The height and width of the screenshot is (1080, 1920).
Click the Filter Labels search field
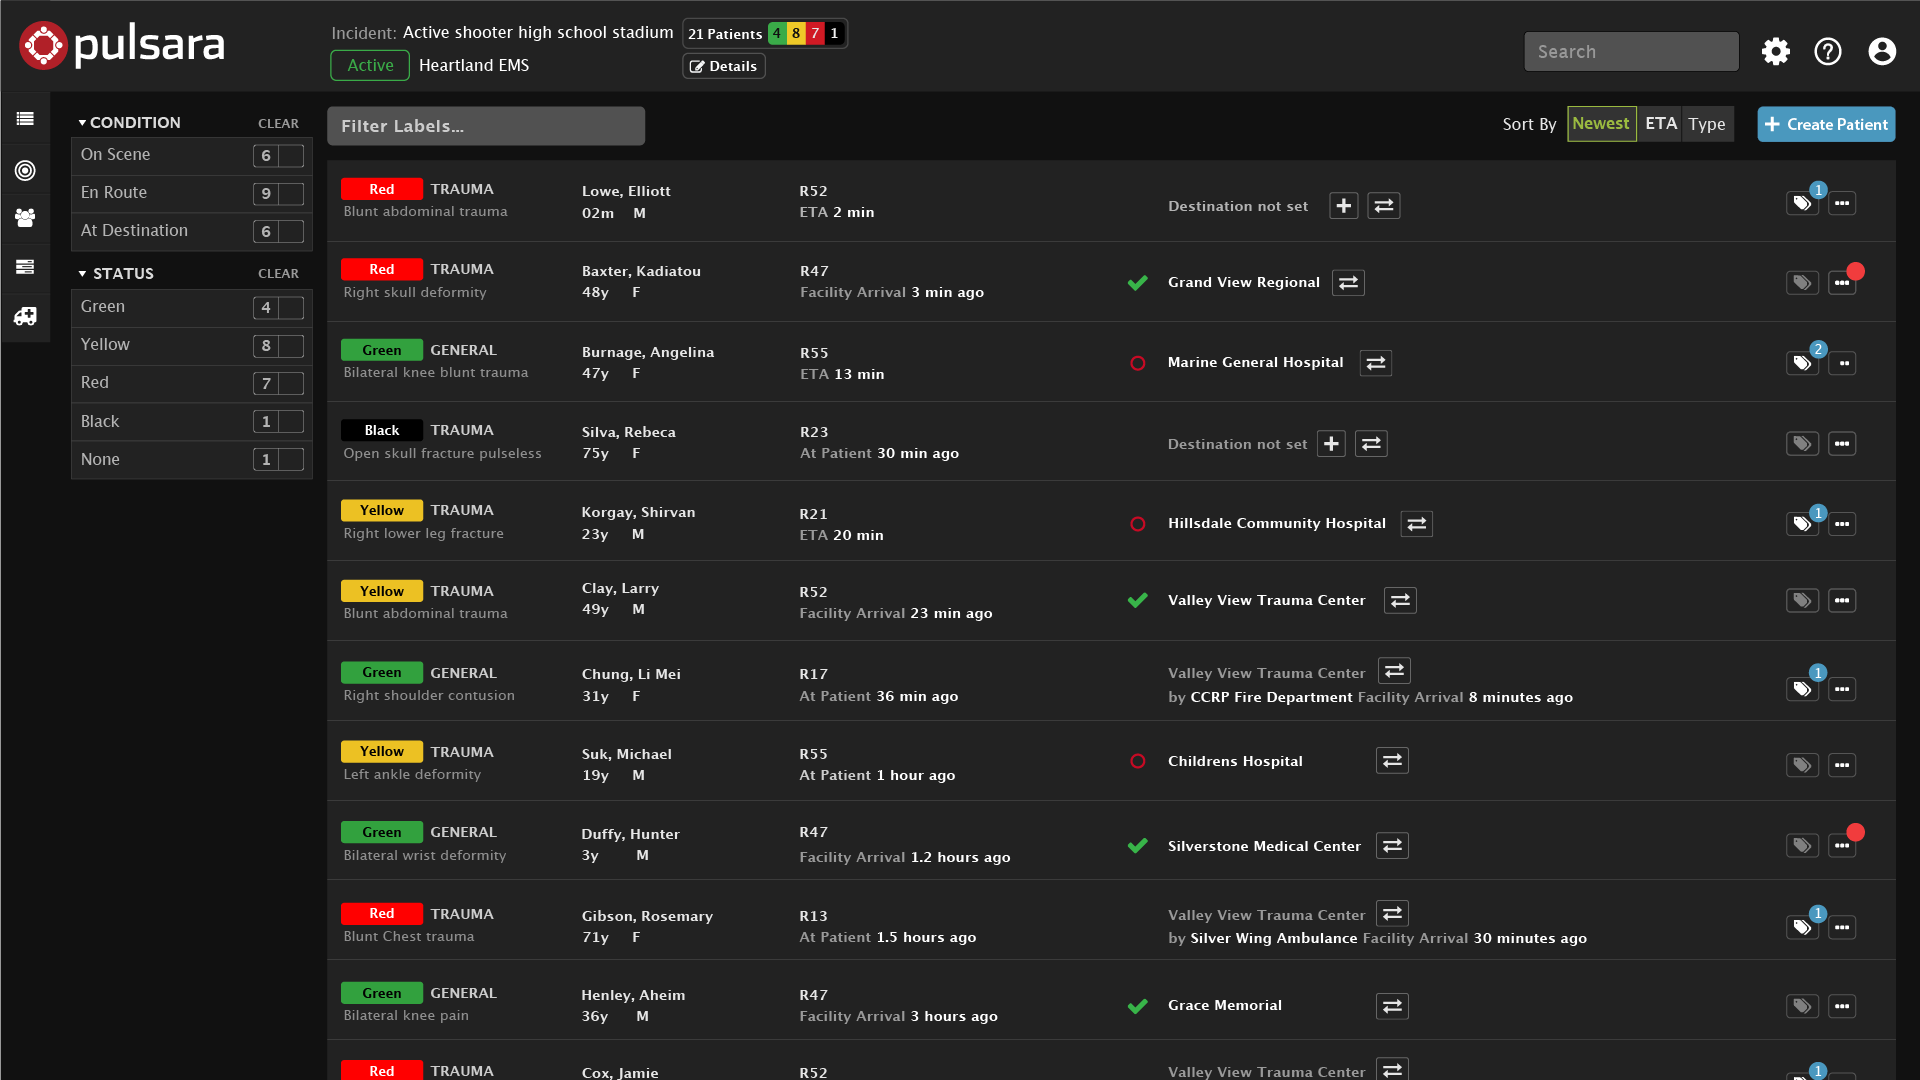point(485,124)
